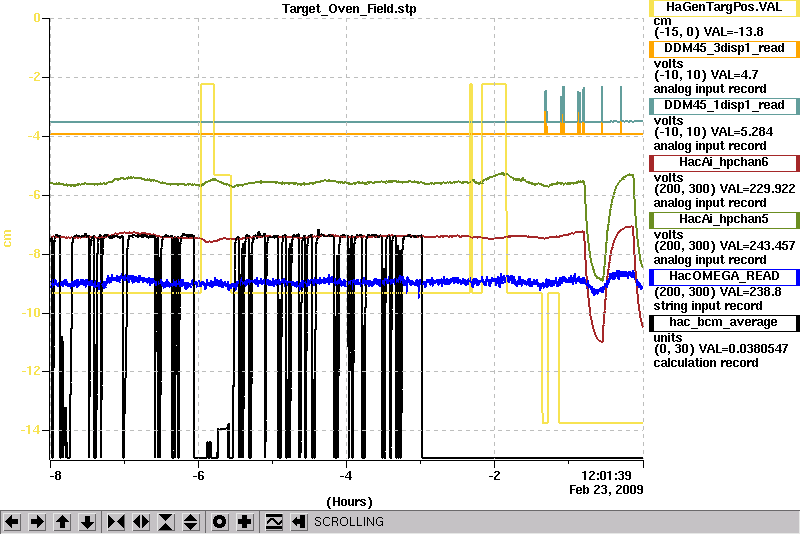The image size is (800, 534).
Task: Compress the vertical axis (hourglass icon)
Action: [166, 522]
